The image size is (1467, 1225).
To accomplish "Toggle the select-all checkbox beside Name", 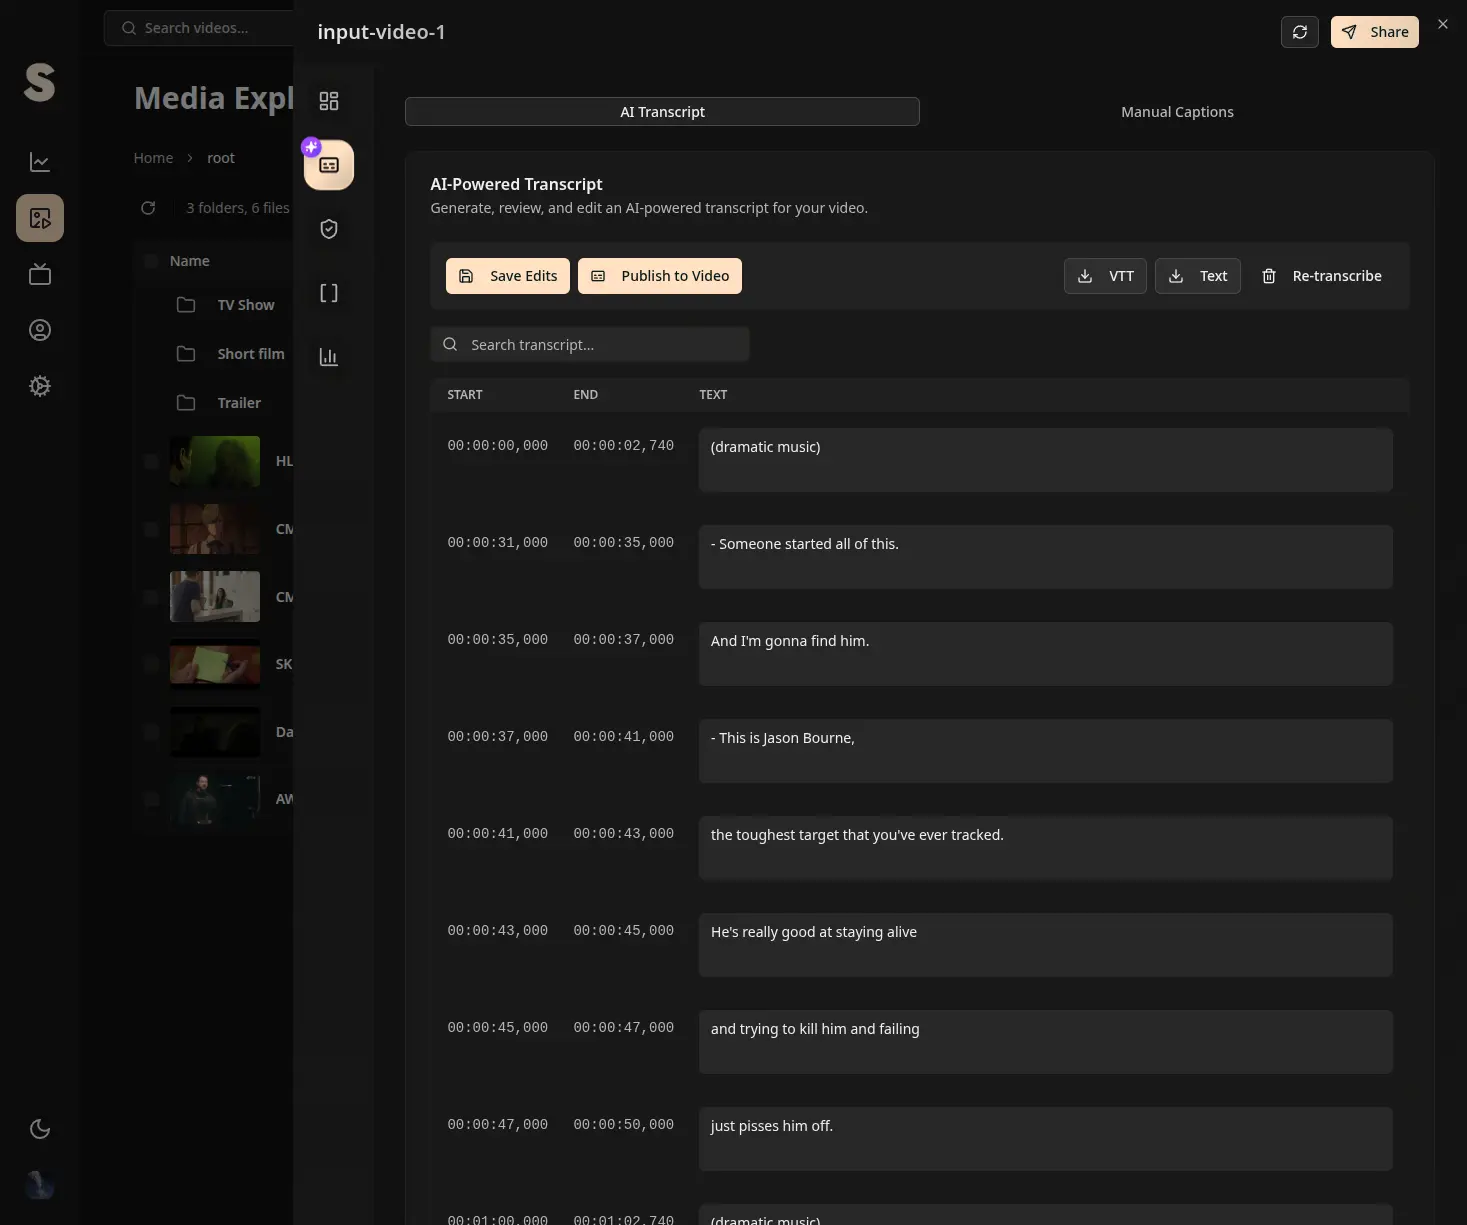I will [151, 261].
